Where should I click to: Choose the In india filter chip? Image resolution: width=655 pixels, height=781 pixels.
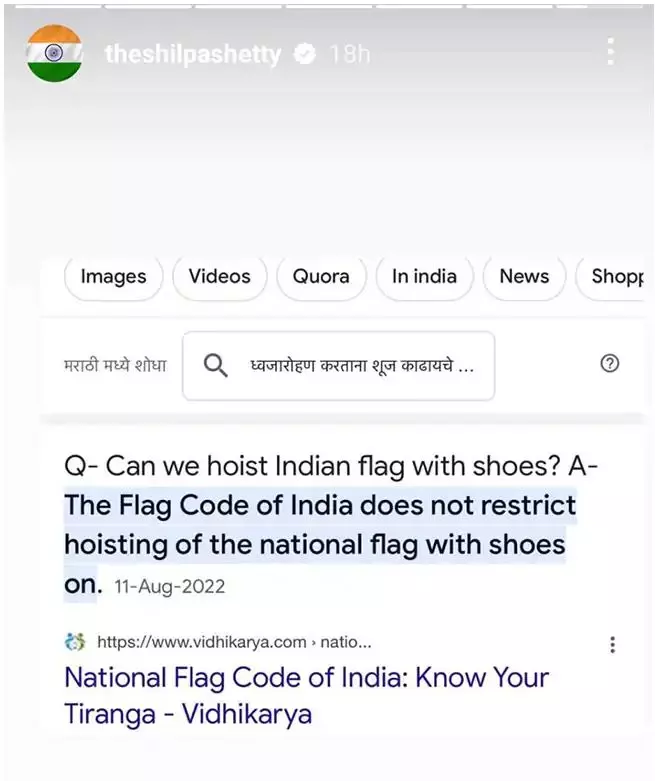point(424,277)
